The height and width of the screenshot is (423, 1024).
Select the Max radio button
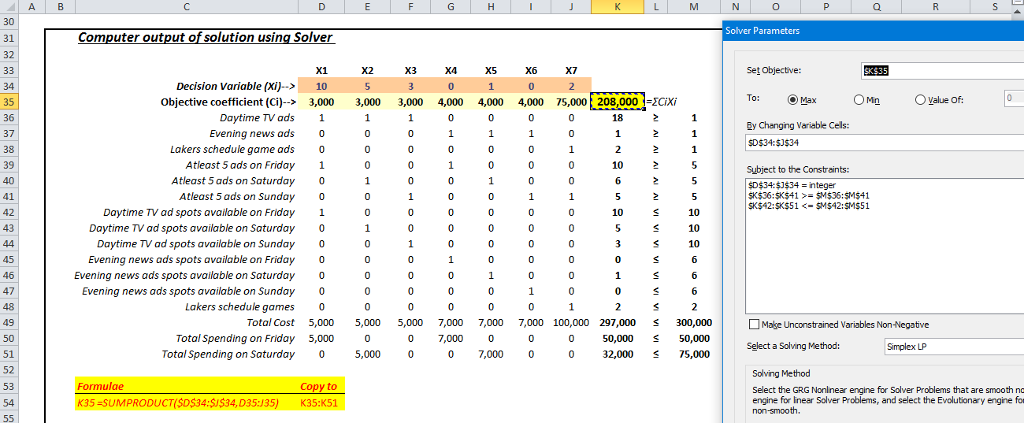pyautogui.click(x=796, y=100)
